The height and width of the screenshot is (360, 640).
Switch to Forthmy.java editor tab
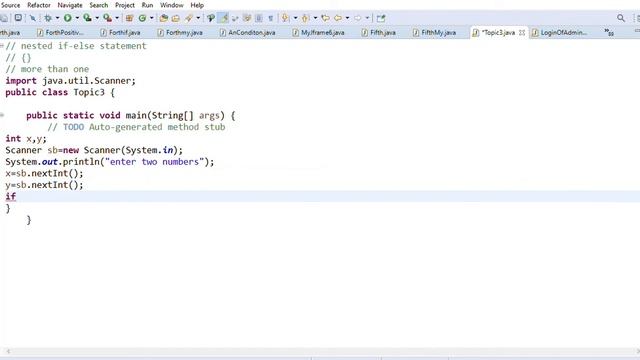(180, 32)
